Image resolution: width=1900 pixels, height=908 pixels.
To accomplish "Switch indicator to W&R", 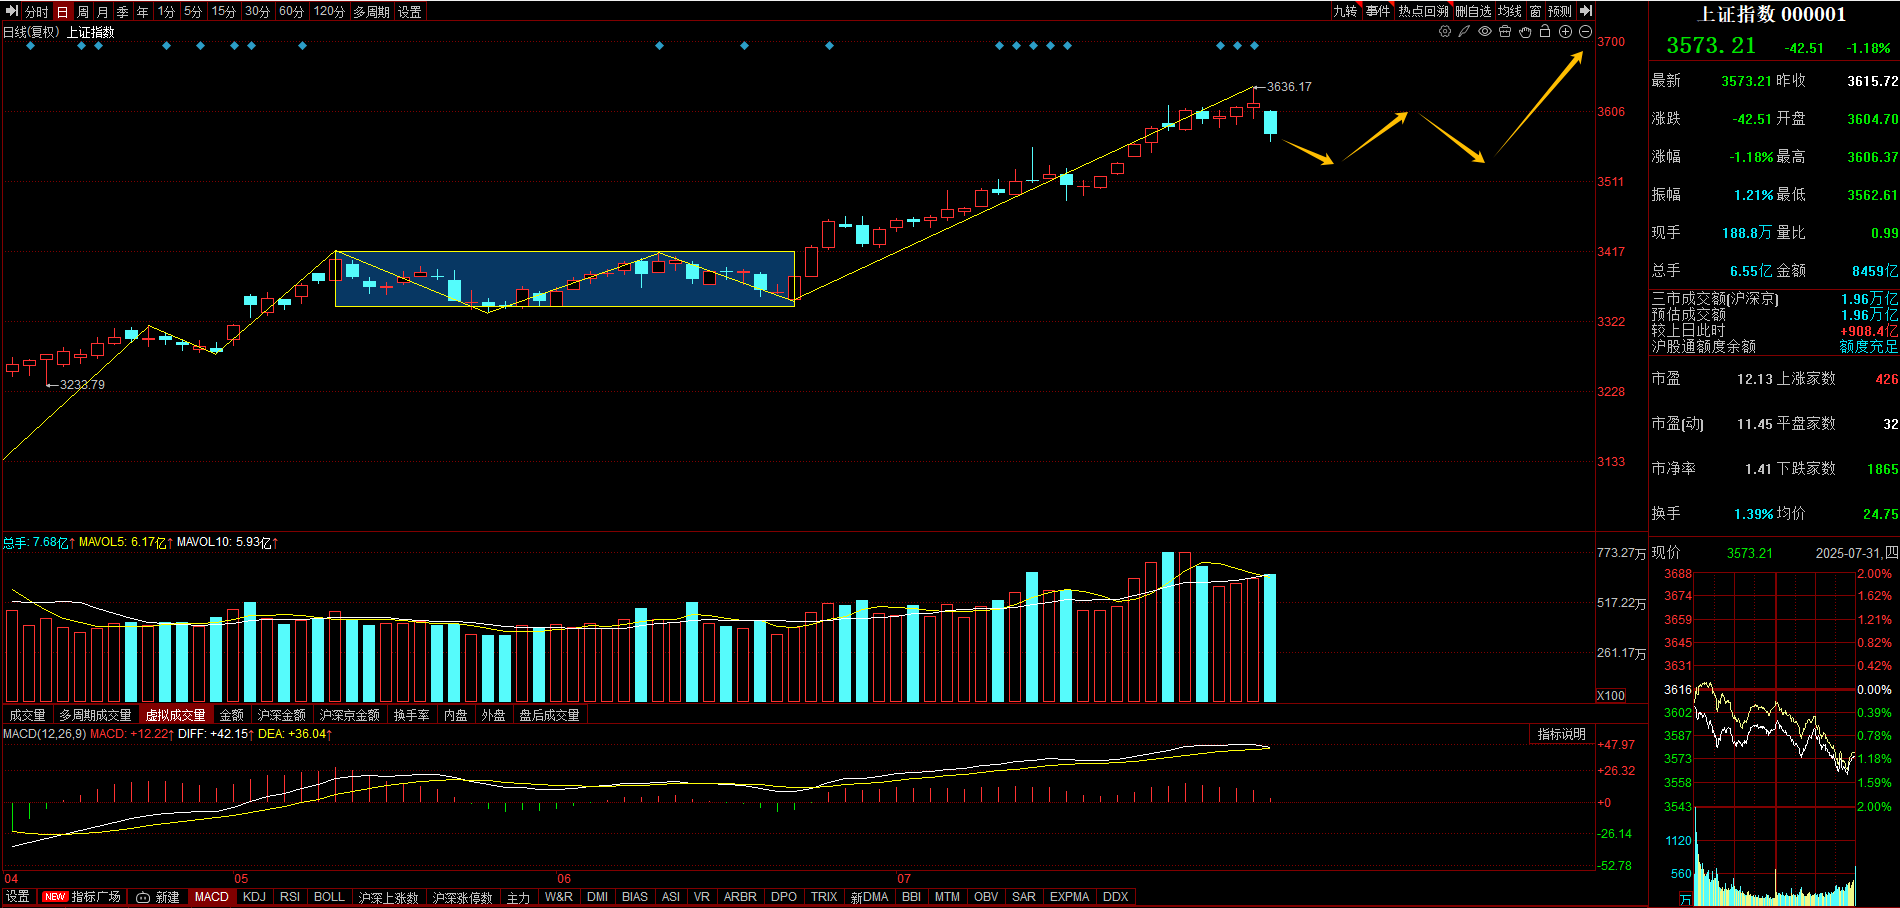I will point(559,897).
